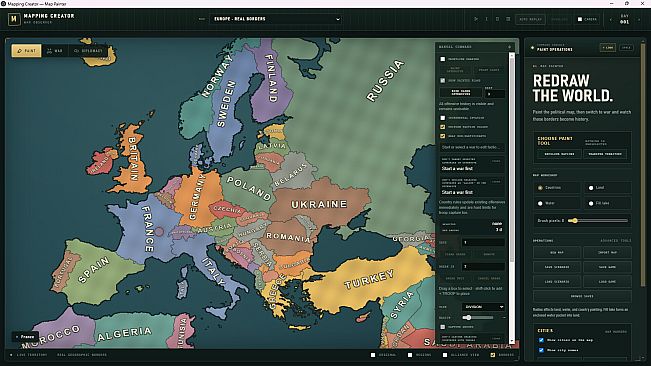
Task: Switch to the Paint tab
Action: pos(27,51)
